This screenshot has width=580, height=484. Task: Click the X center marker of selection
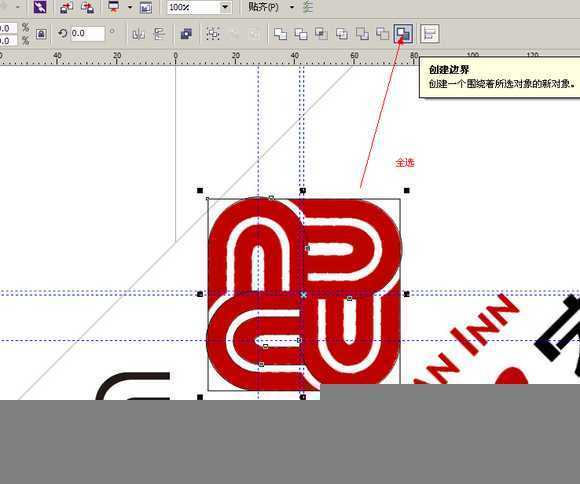[x=303, y=295]
